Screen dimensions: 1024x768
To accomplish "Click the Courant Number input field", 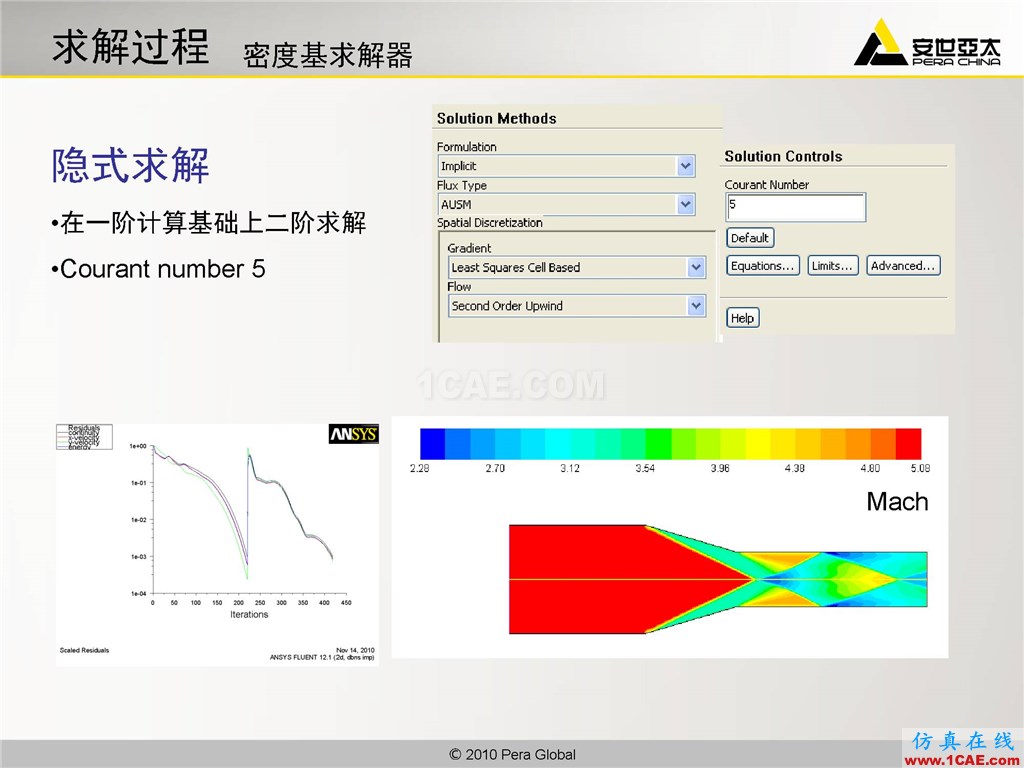I will 795,207.
